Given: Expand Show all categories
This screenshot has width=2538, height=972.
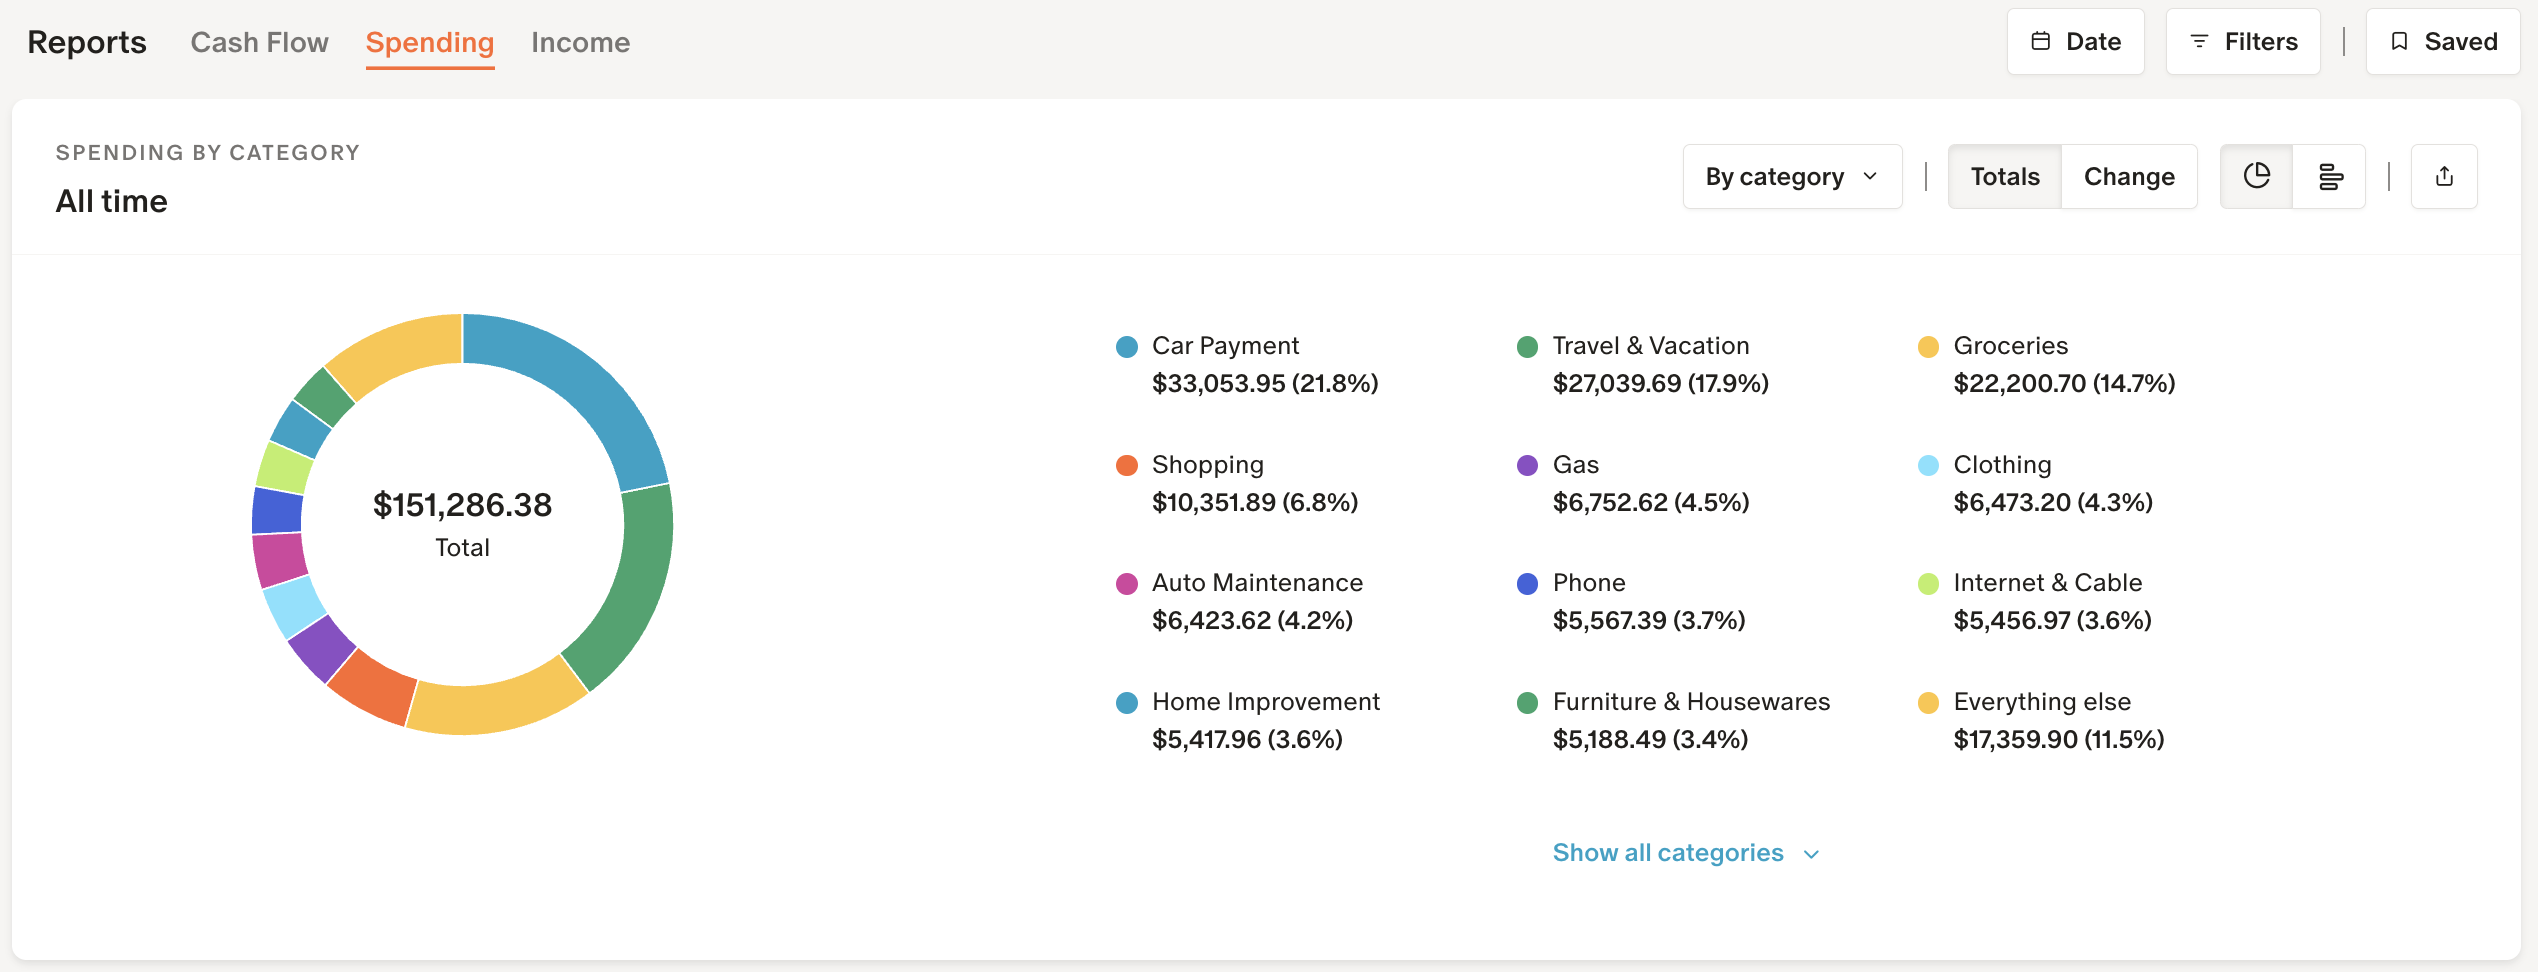Looking at the screenshot, I should click(1667, 853).
